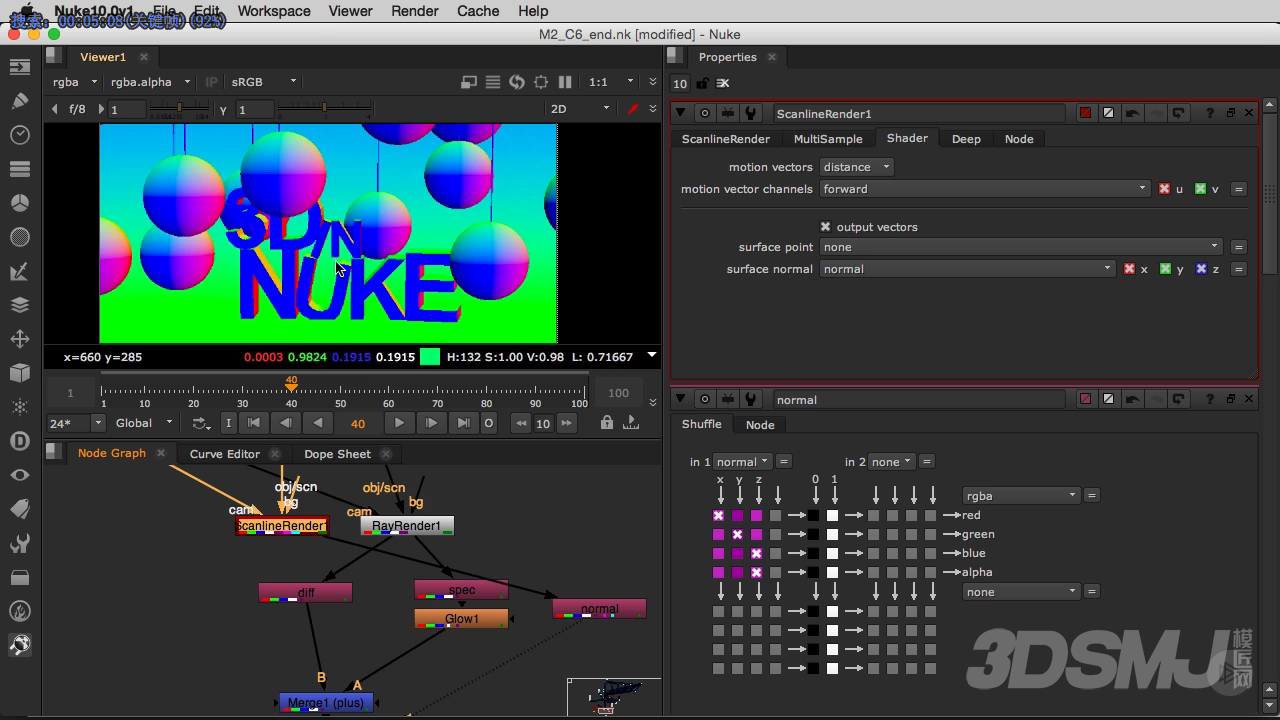Open the 2D view mode dropdown
Screen dimensions: 1280x720
[579, 109]
